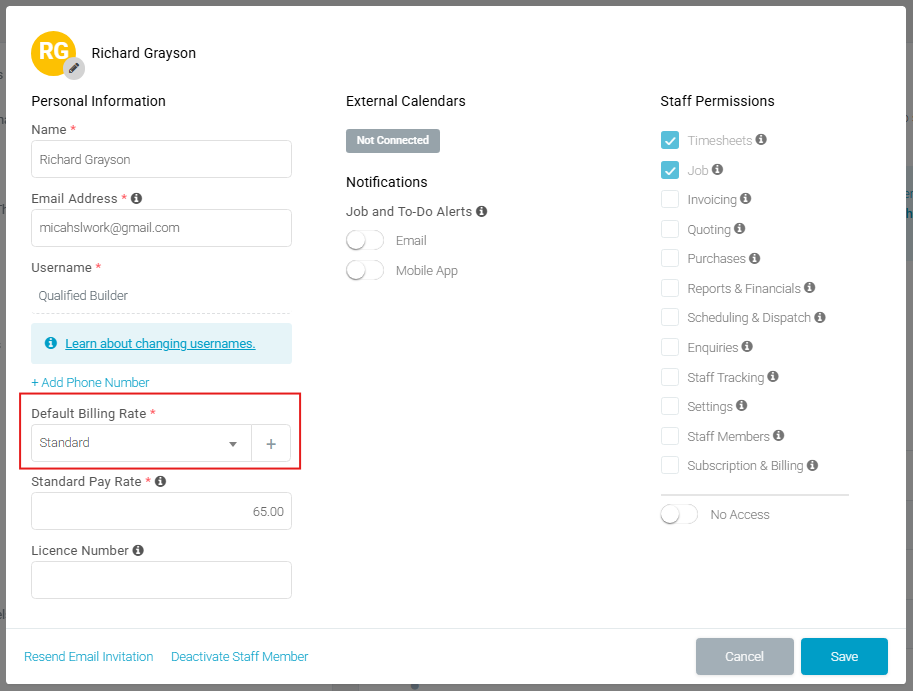Click info icon next to Standard Pay Rate
This screenshot has width=913, height=691.
(x=160, y=481)
